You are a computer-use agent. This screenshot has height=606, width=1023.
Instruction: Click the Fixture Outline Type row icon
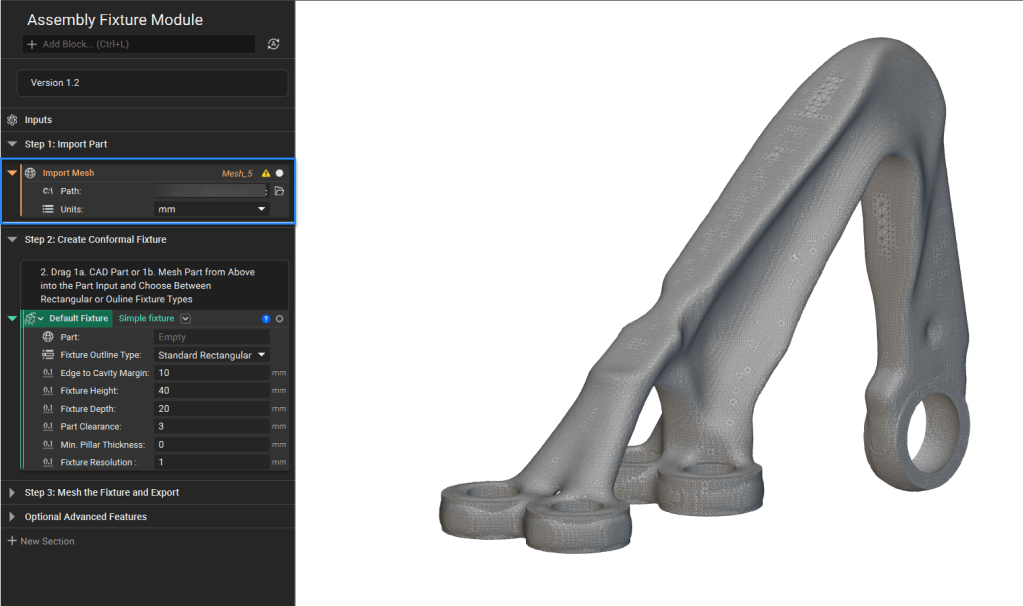(48, 355)
